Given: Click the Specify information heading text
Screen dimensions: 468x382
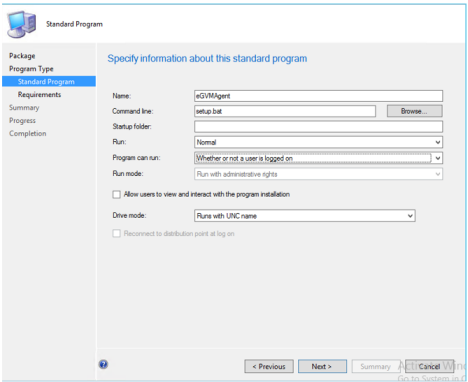Looking at the screenshot, I should pos(207,58).
